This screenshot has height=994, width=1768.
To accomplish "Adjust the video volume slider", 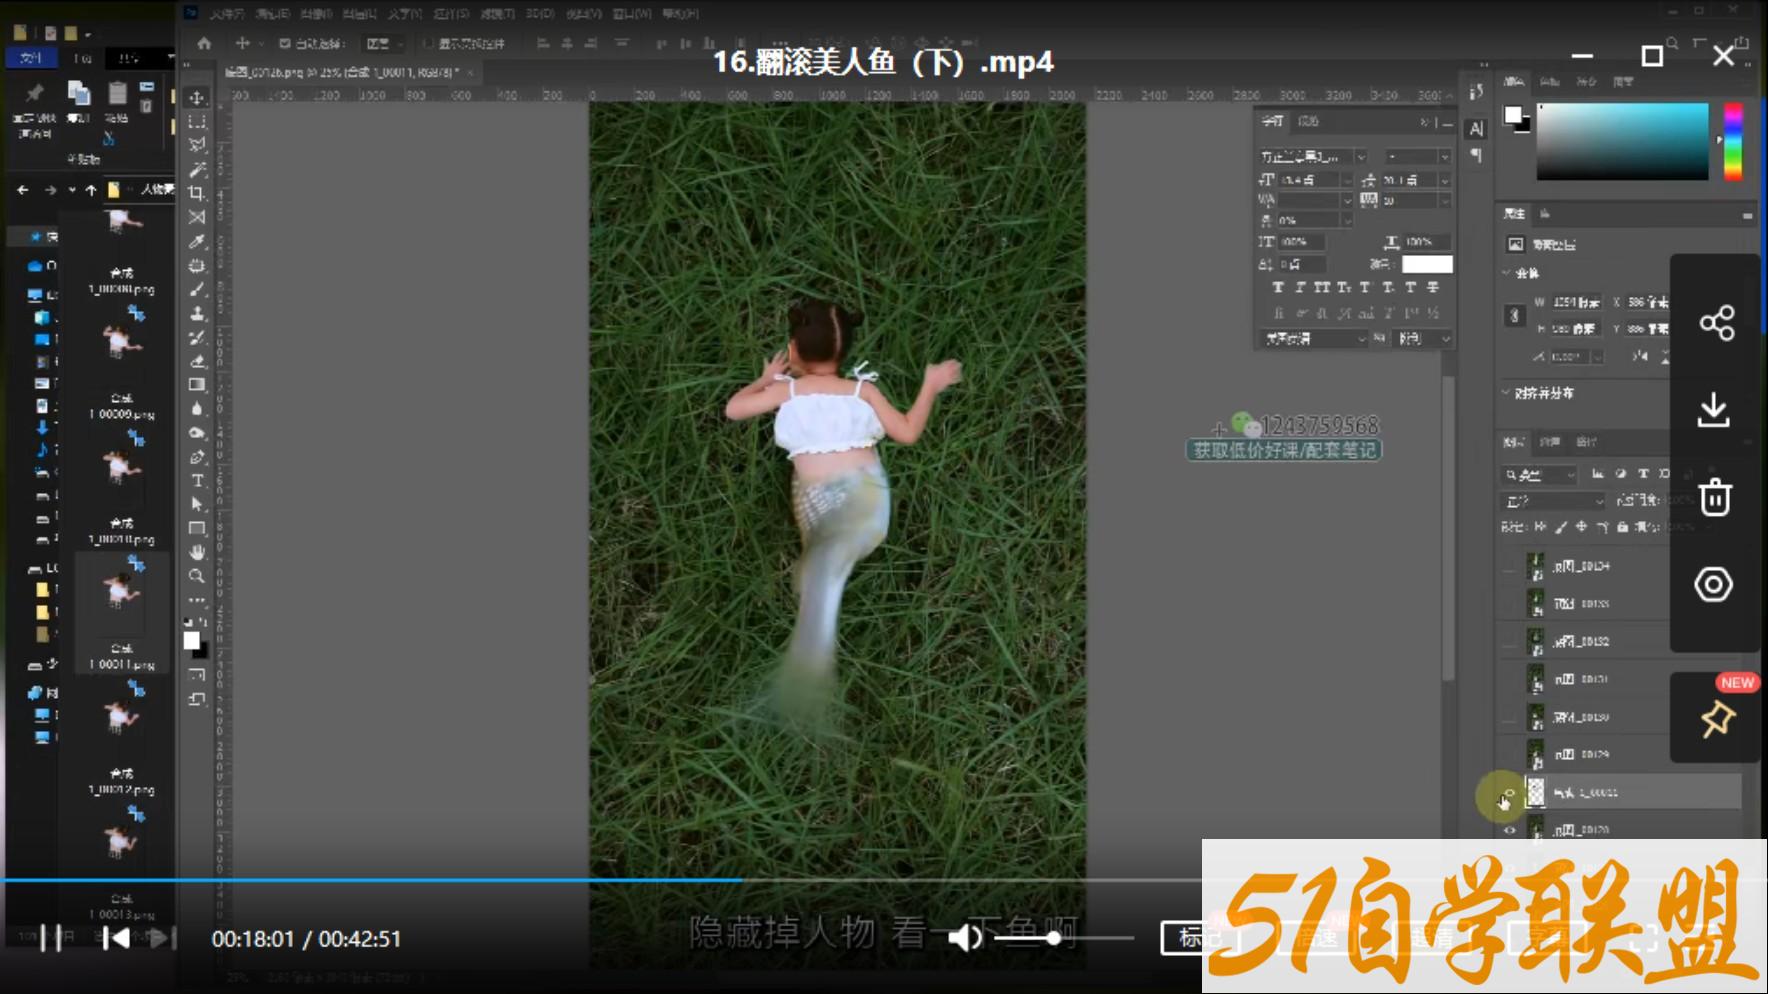I will click(x=1063, y=938).
